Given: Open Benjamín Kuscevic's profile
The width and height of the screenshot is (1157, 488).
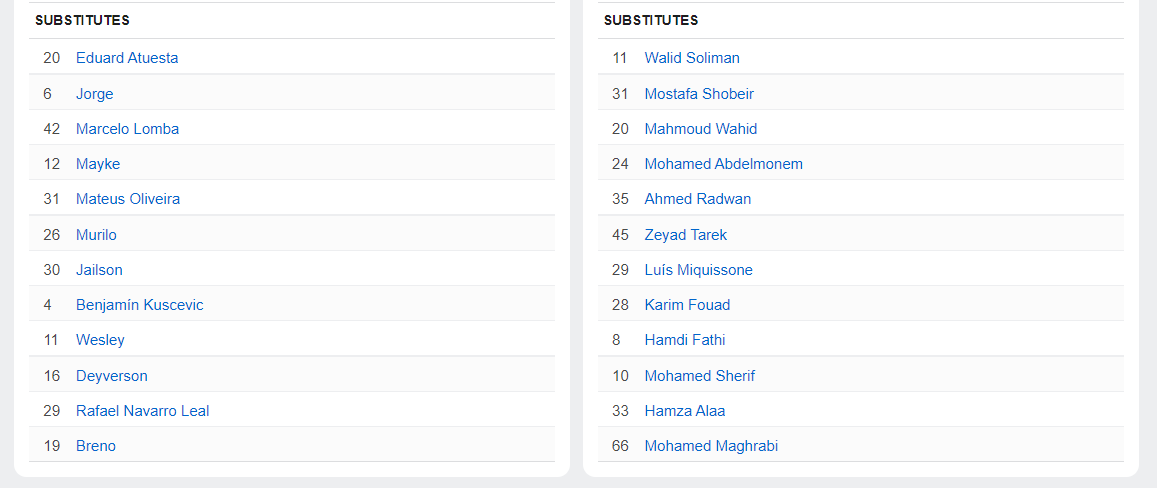Looking at the screenshot, I should (139, 305).
